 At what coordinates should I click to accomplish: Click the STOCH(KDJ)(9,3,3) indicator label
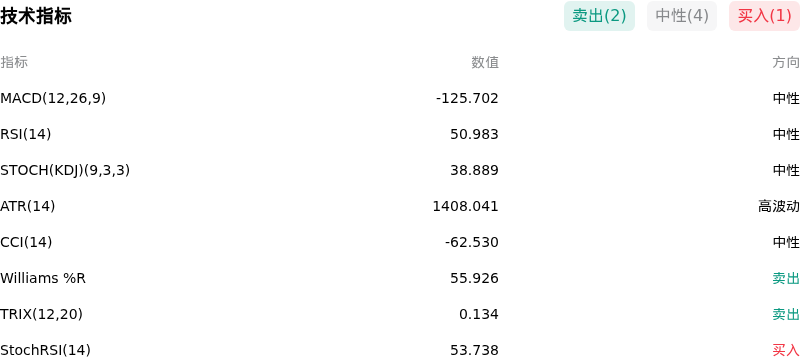[x=65, y=170]
